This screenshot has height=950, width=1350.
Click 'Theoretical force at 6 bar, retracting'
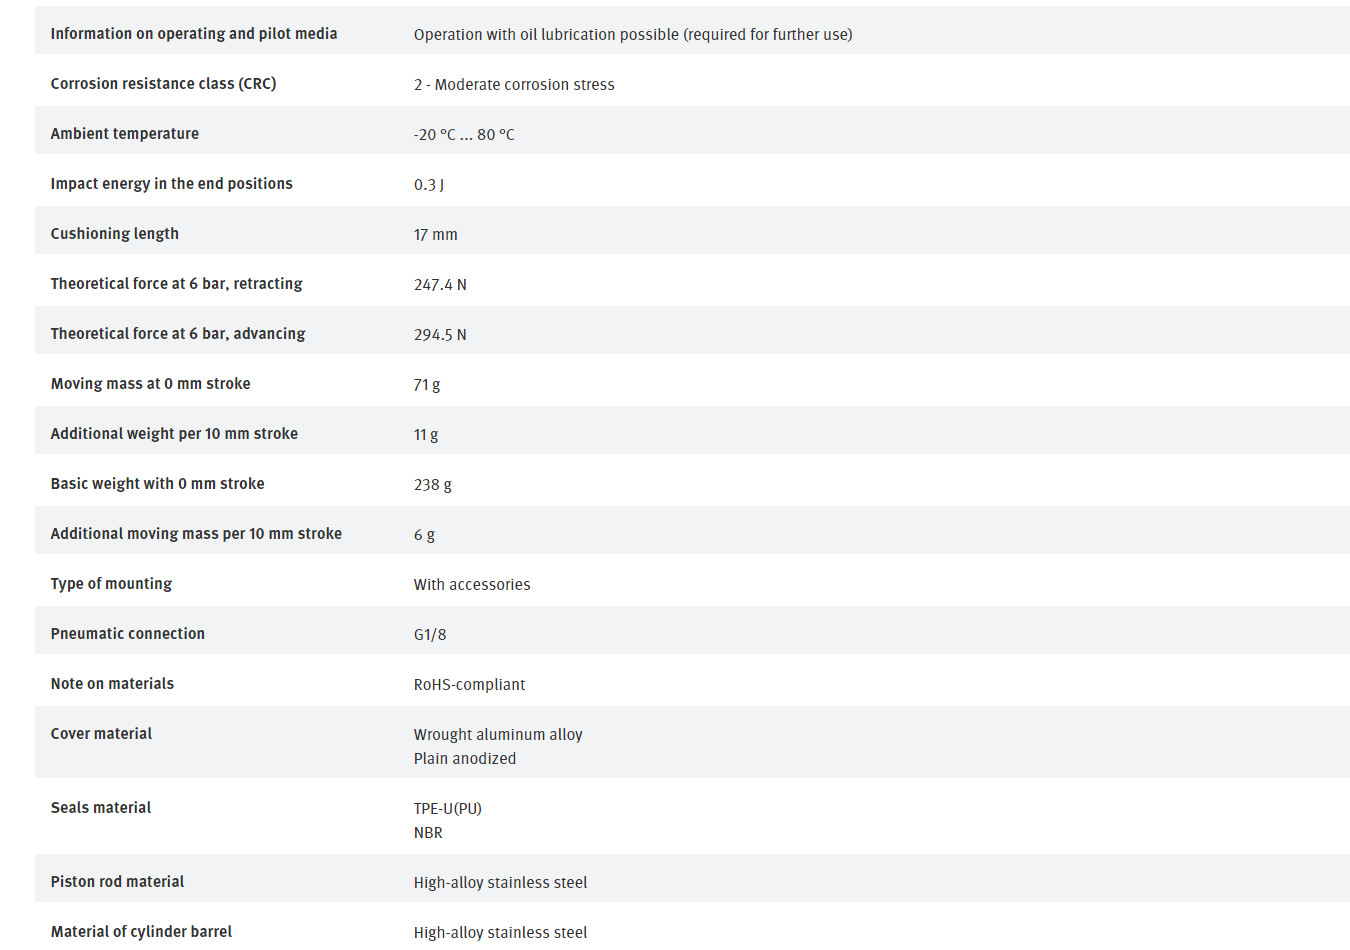[x=177, y=284]
